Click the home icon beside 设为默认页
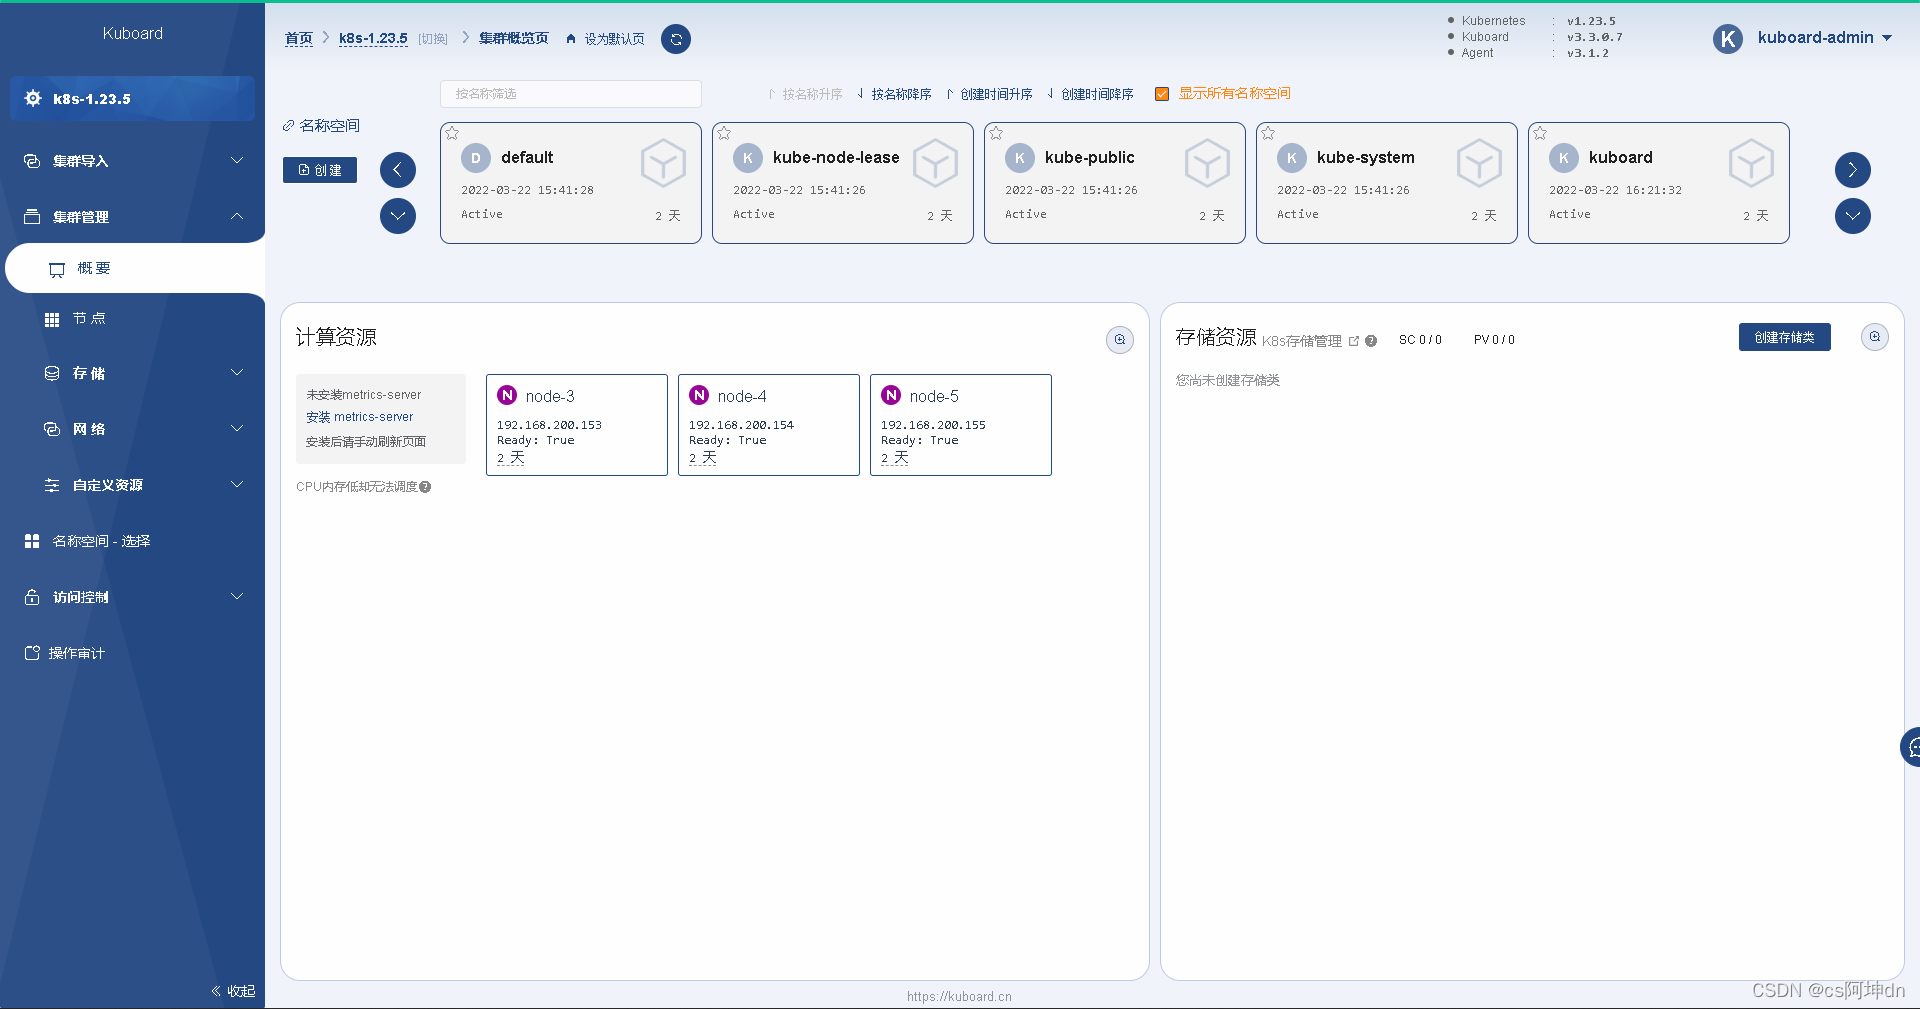The width and height of the screenshot is (1920, 1009). point(571,39)
